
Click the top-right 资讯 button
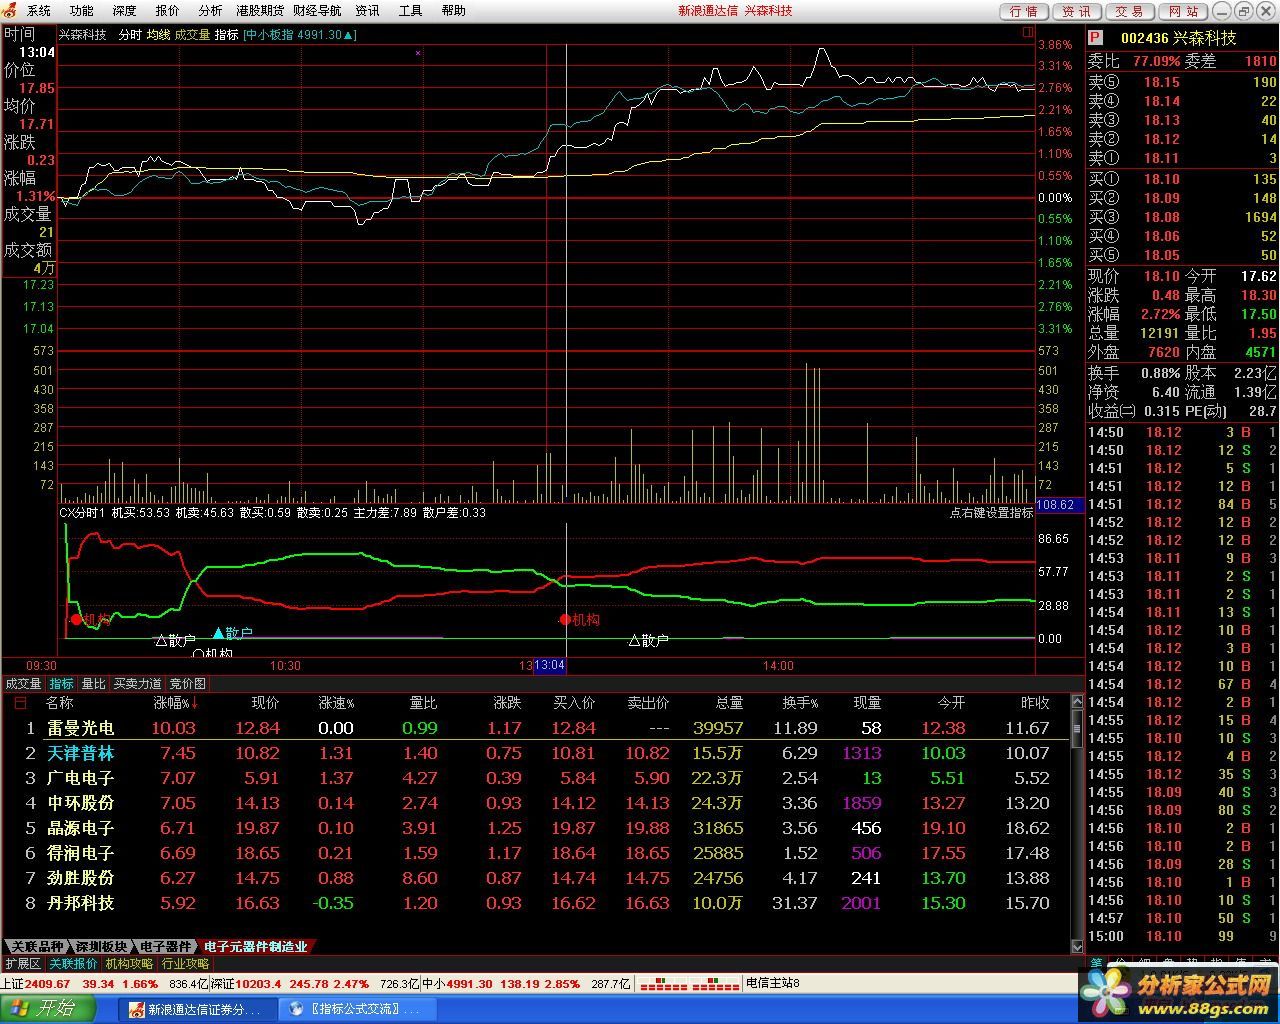pos(1077,11)
